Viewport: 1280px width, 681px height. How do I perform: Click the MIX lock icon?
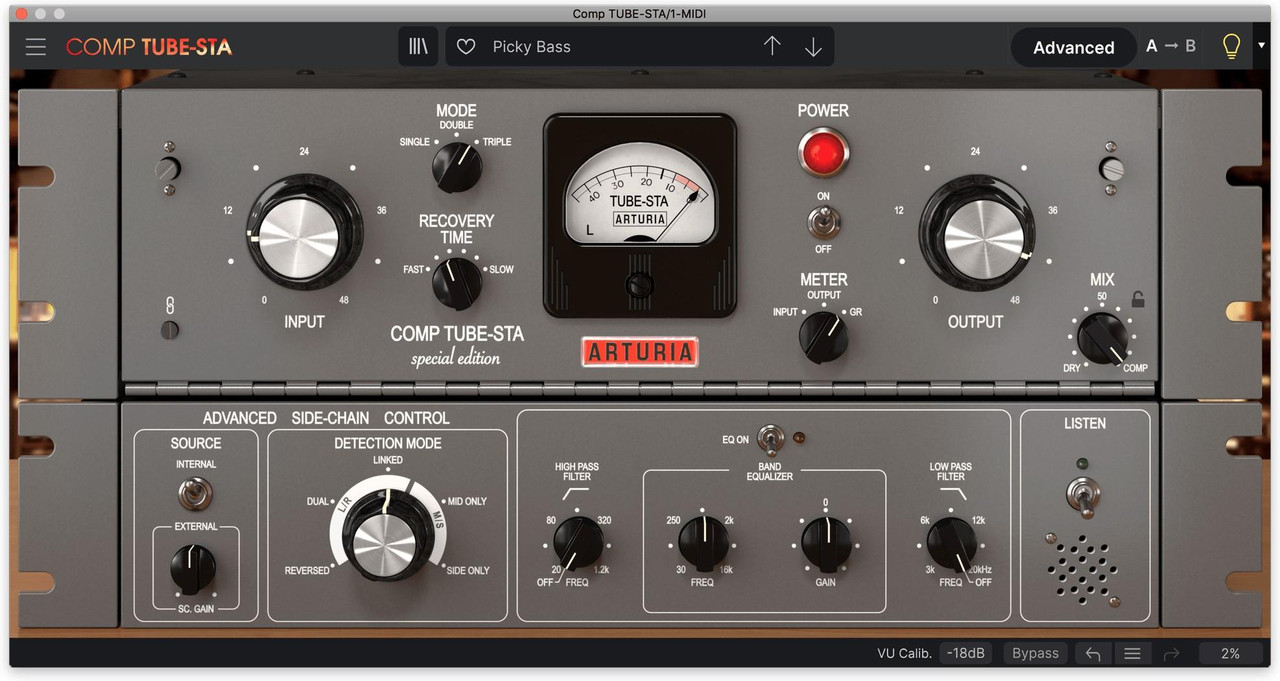coord(1137,299)
